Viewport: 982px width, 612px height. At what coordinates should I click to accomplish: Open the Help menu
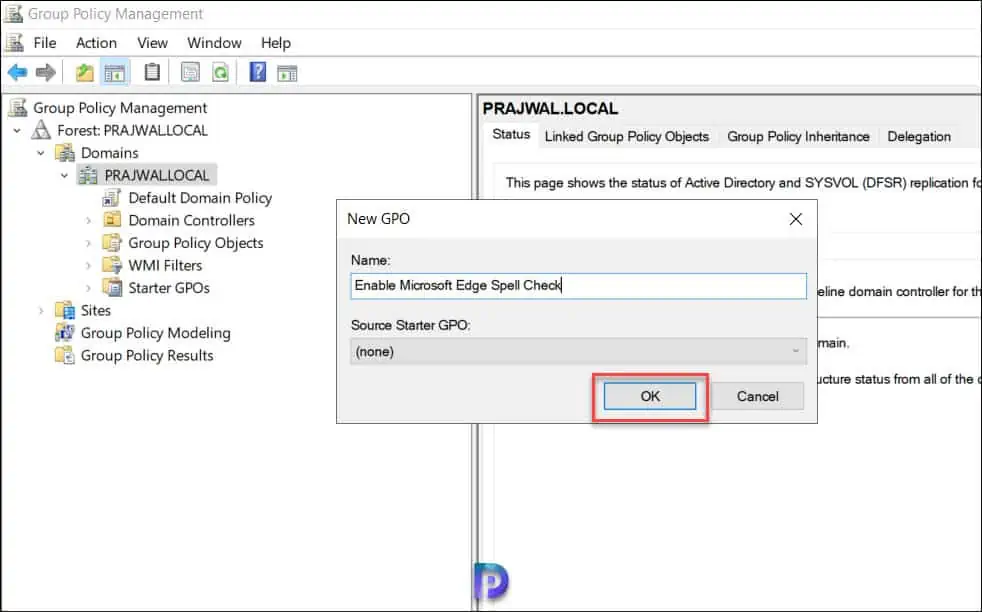(x=276, y=43)
